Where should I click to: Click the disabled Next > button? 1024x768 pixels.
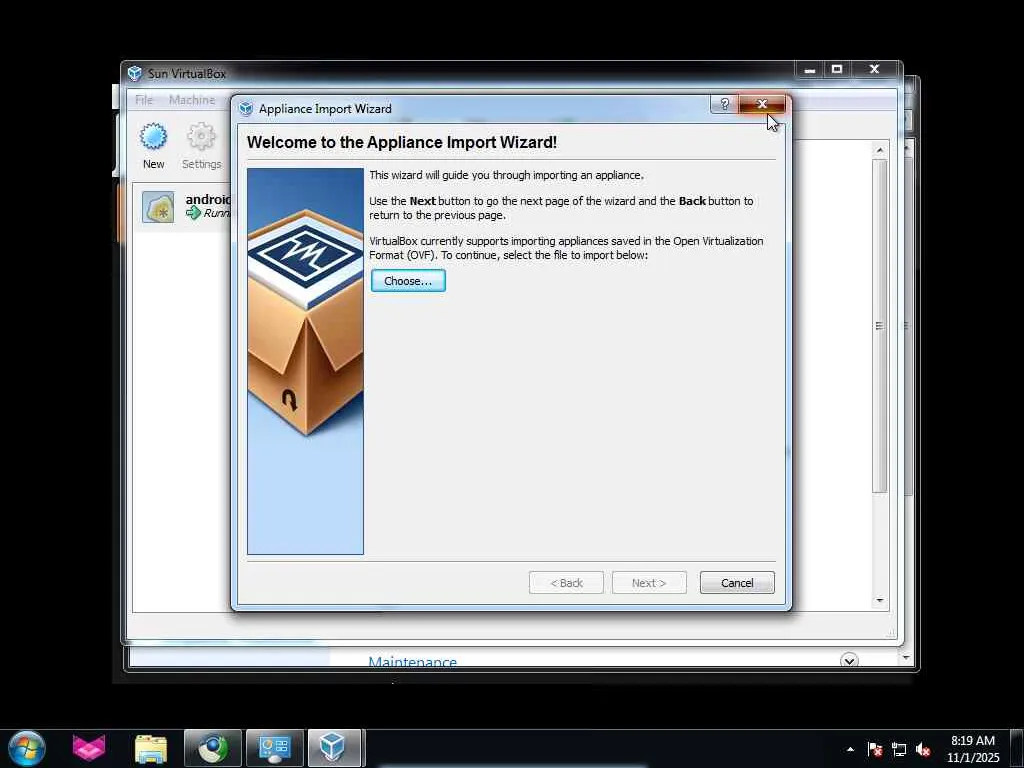[x=649, y=583]
